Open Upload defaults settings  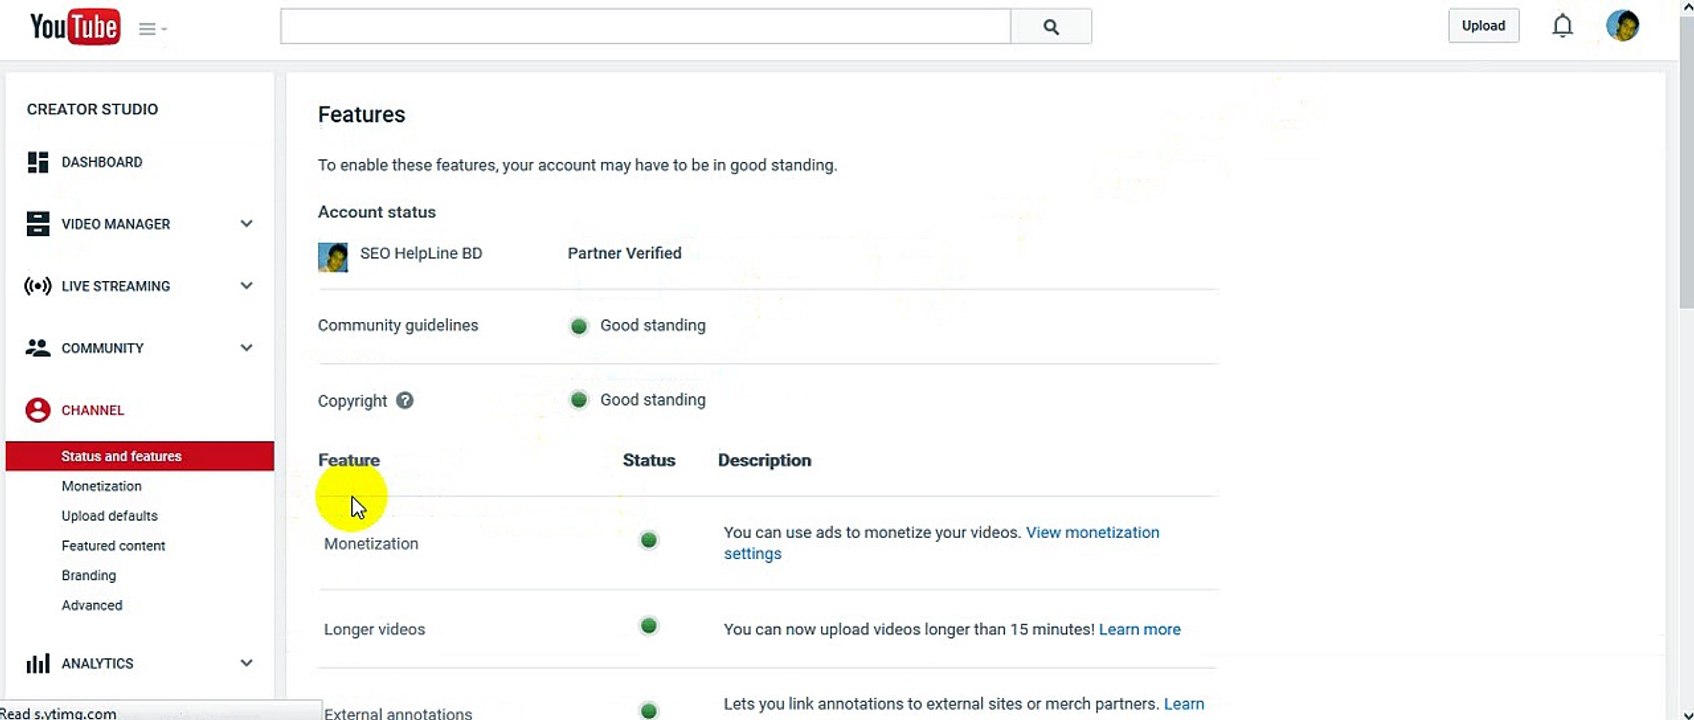click(110, 516)
